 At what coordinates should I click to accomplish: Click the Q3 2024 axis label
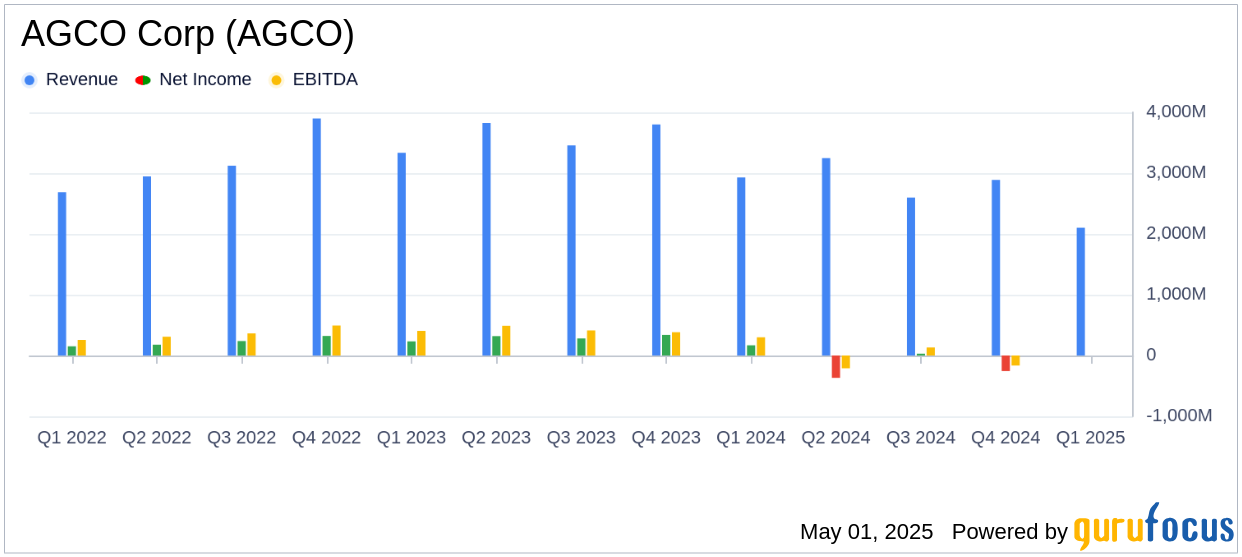click(921, 438)
